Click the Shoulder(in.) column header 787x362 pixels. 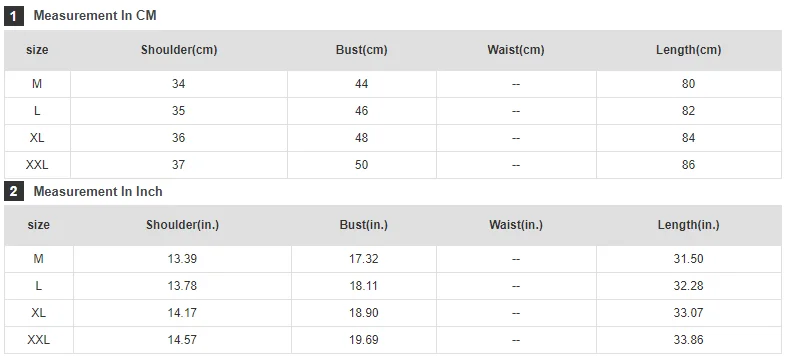(x=182, y=225)
